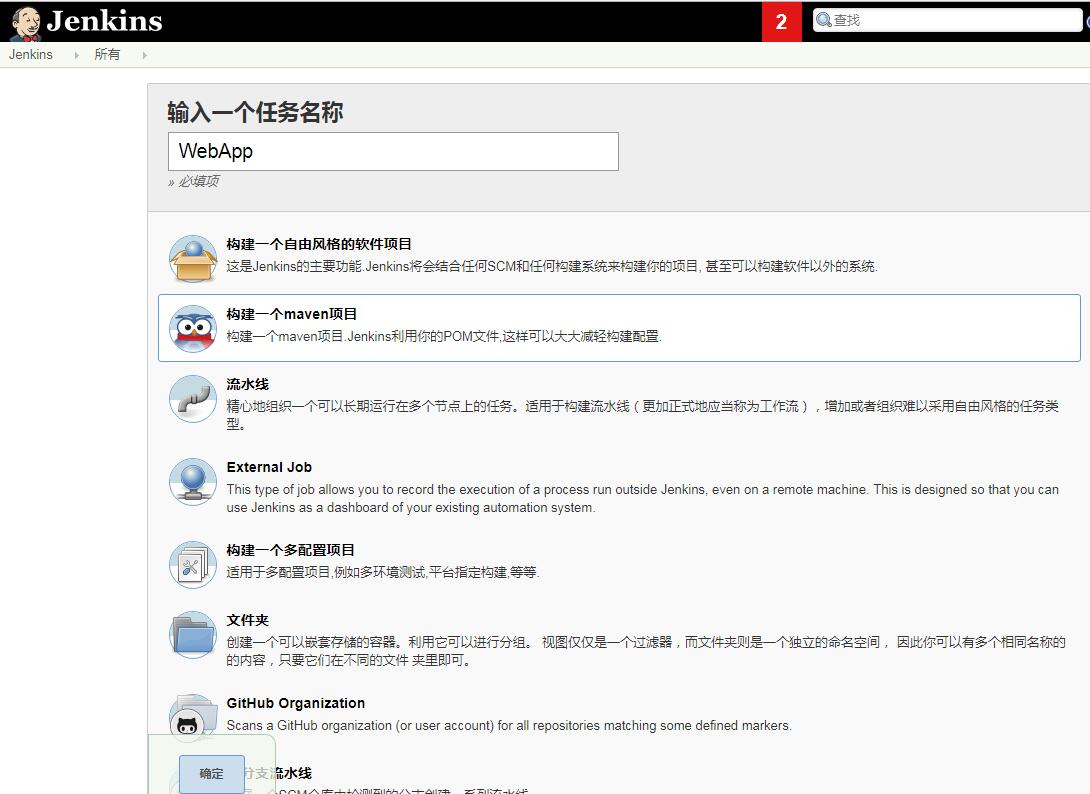
Task: Expand the 所有 breadcrumb arrow
Action: (144, 55)
